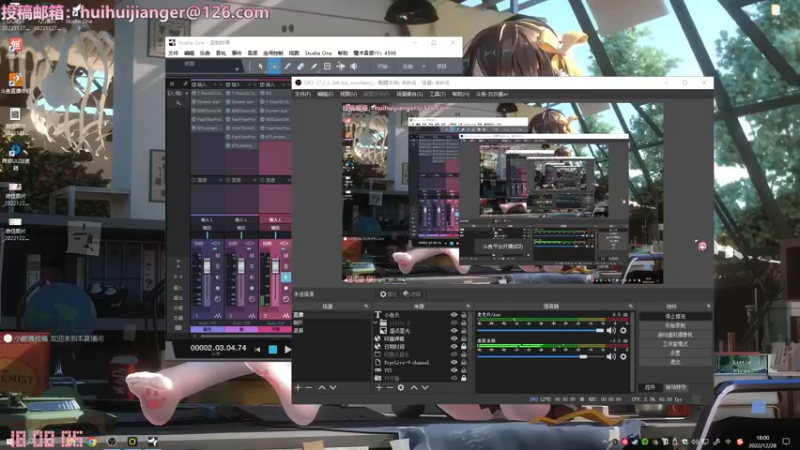This screenshot has height=450, width=800.
Task: Toggle the lock on the VTS source
Action: (x=464, y=370)
